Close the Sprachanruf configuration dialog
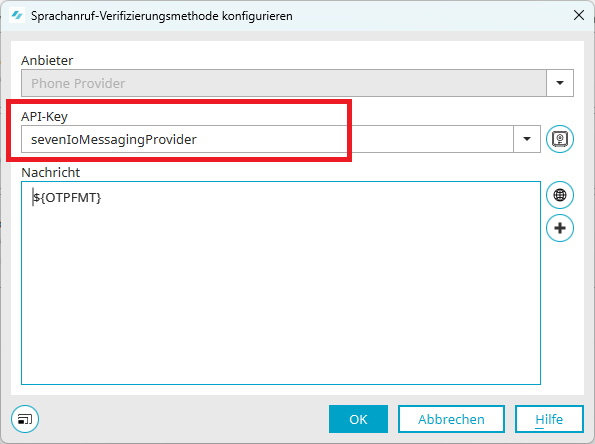Screen dimensions: 595x444 [x=579, y=16]
